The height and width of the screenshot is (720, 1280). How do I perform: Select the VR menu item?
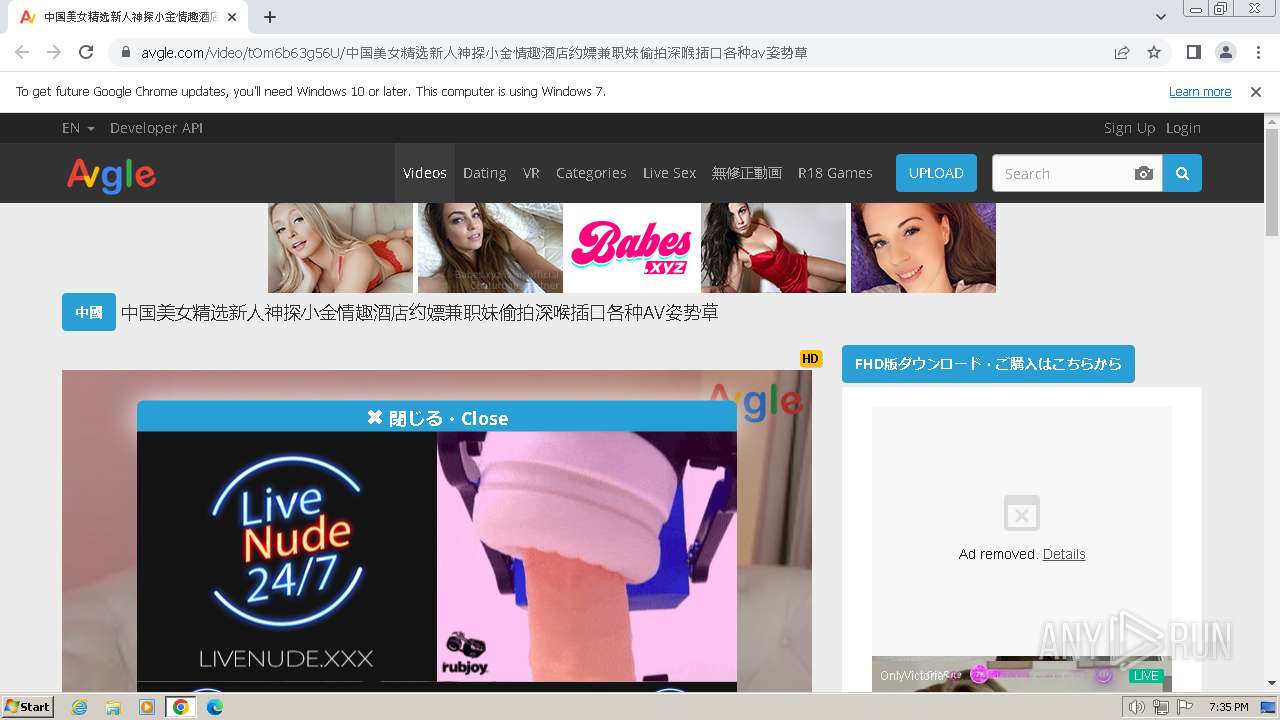click(531, 173)
